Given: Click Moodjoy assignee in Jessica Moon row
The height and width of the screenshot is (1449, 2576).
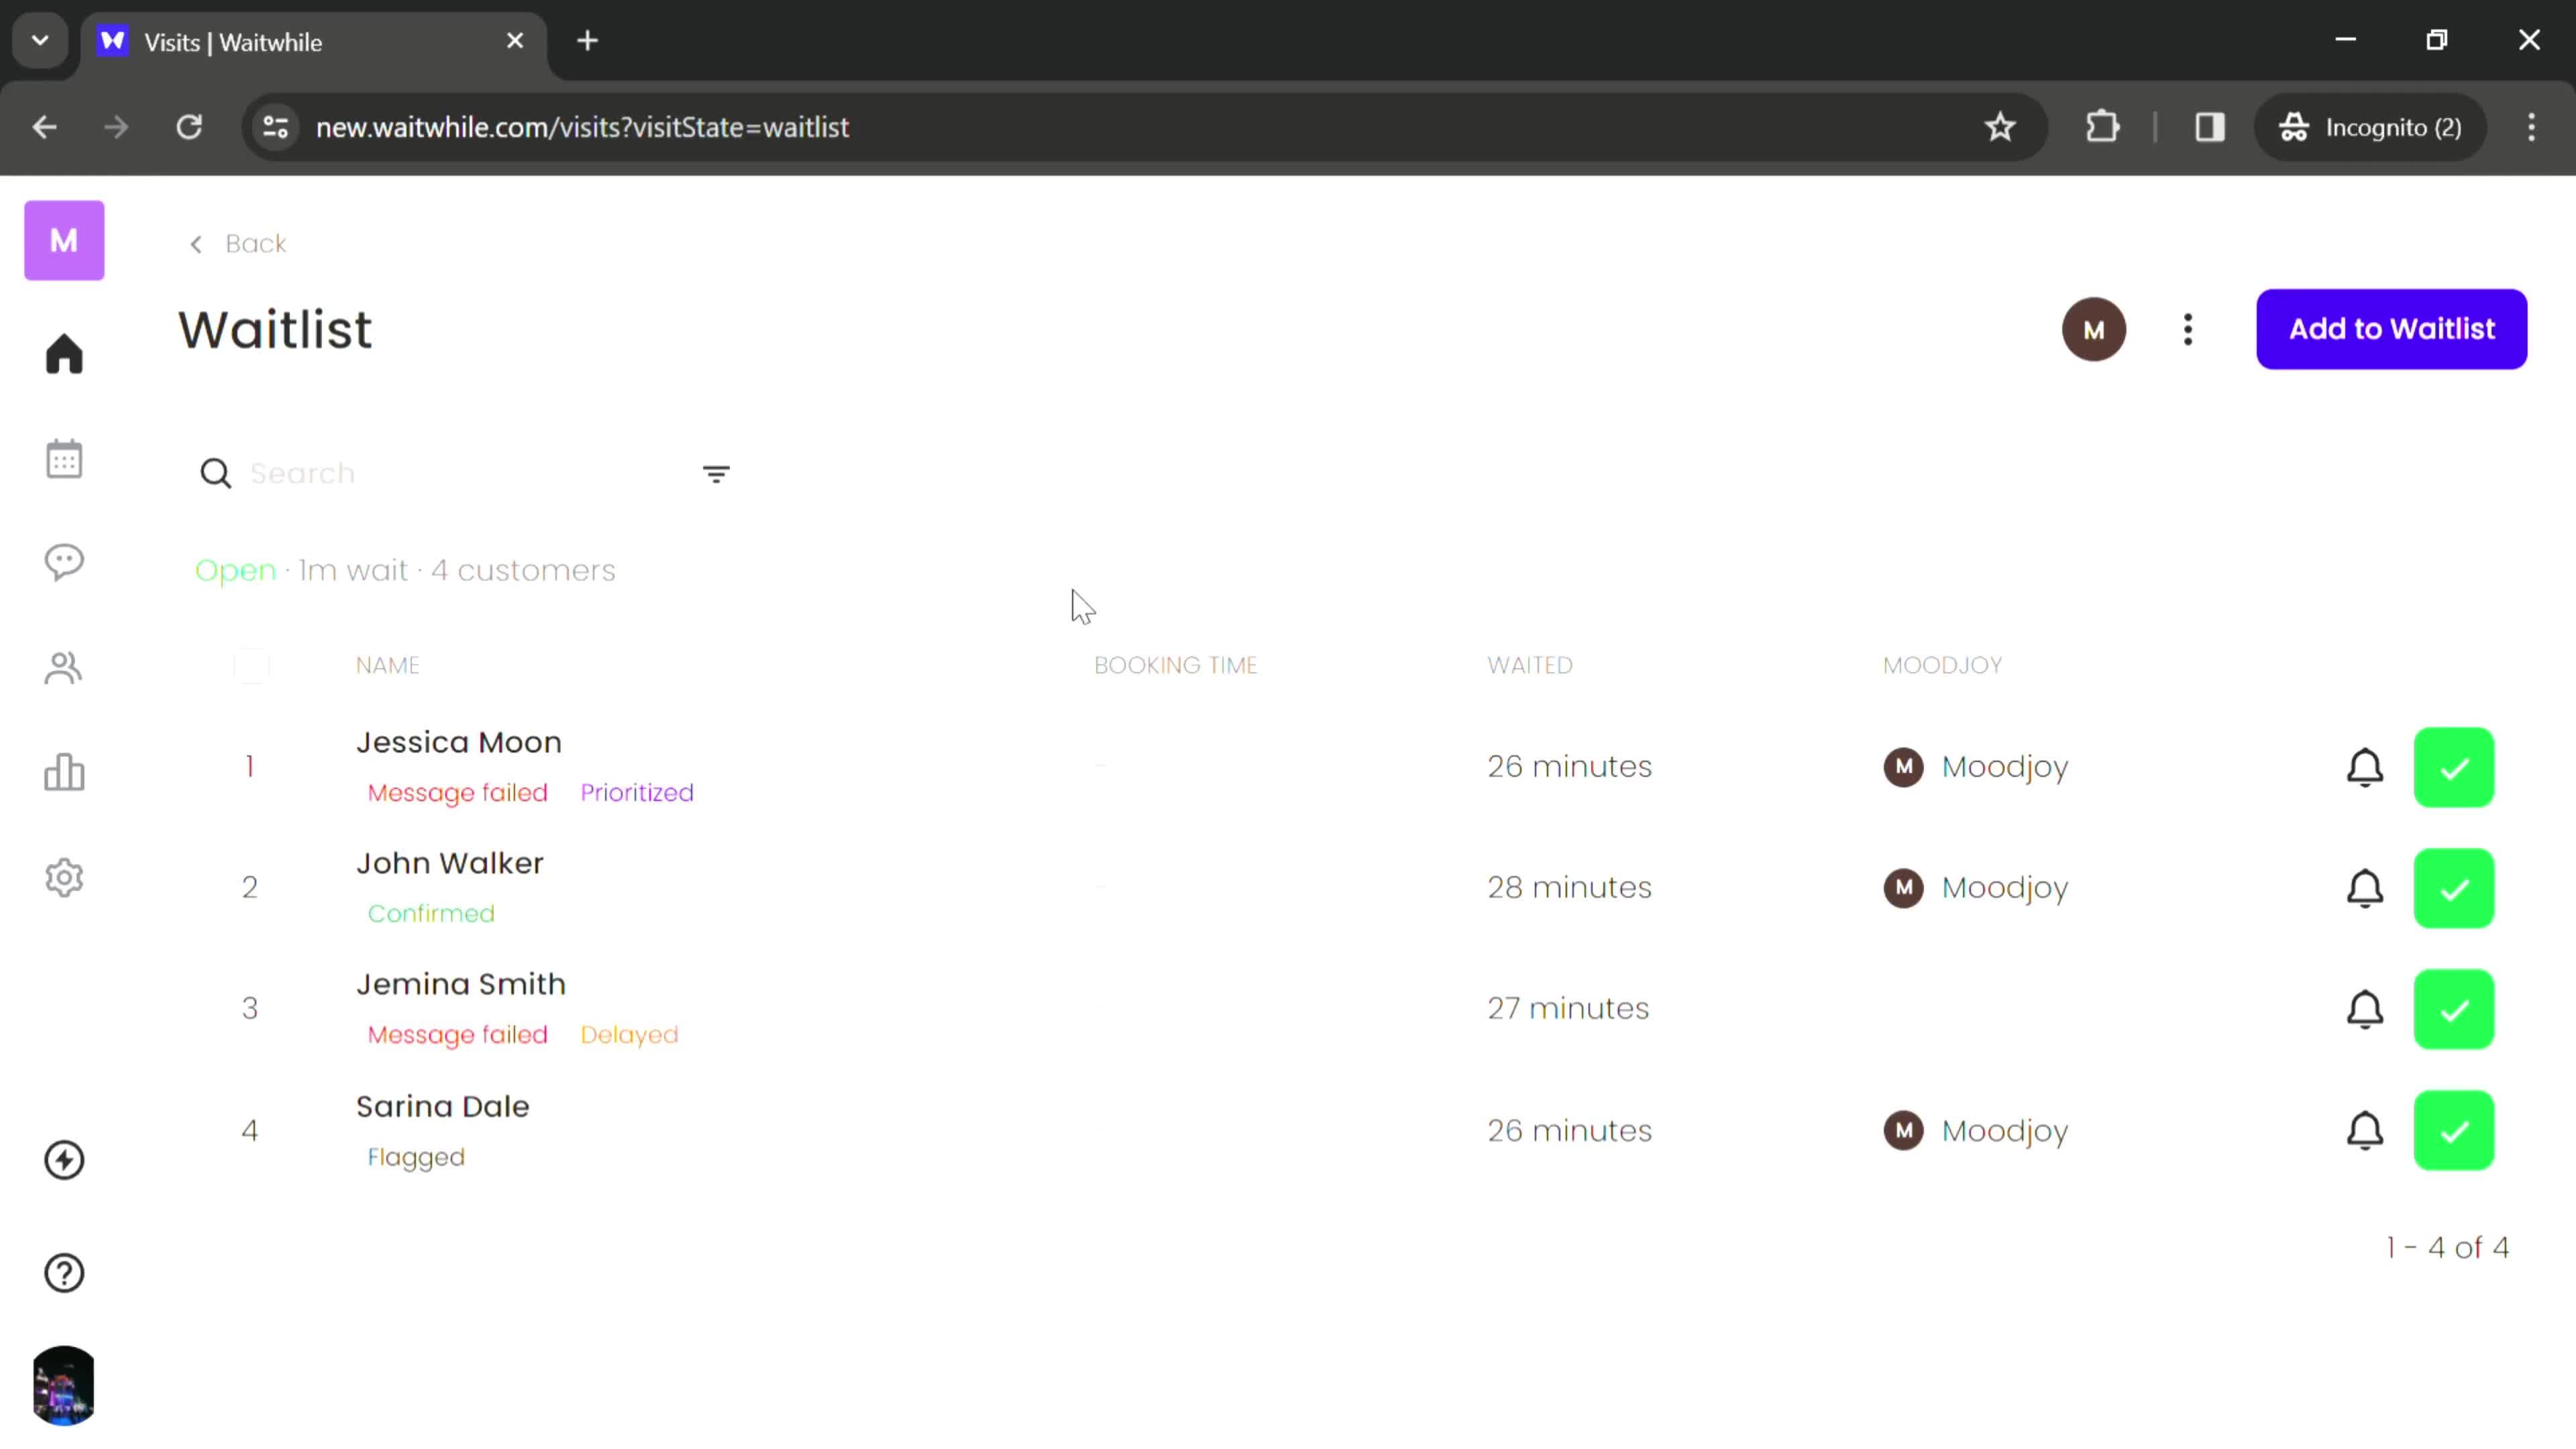Looking at the screenshot, I should [x=1976, y=767].
